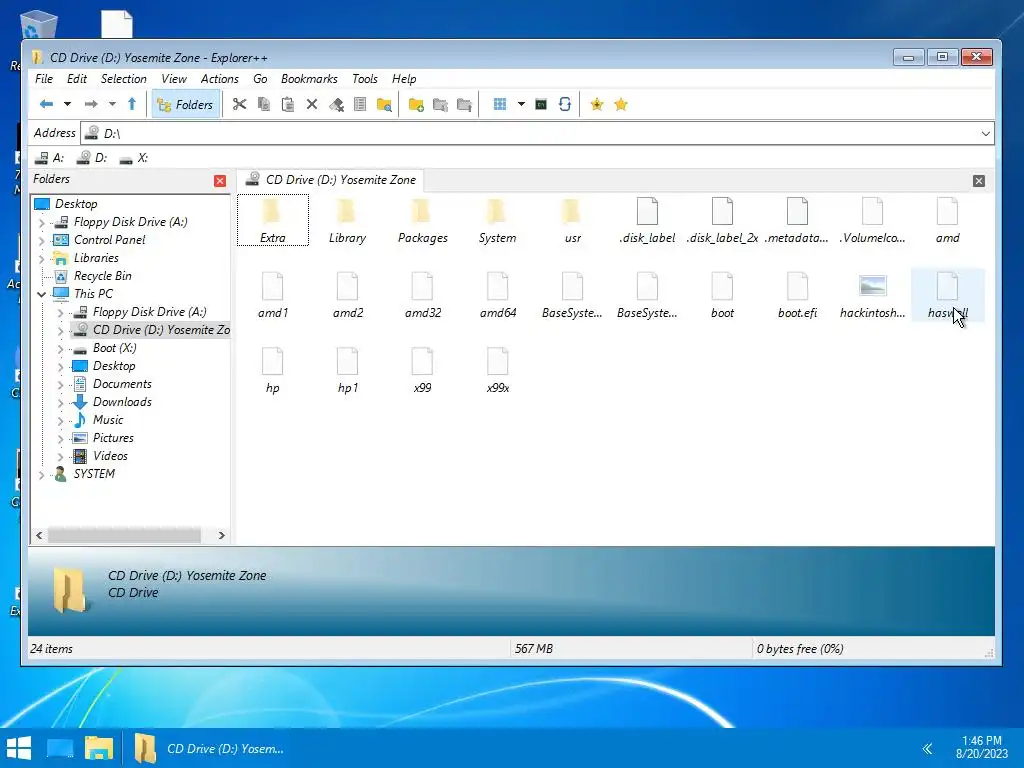1024x768 pixels.
Task: Click the Windows Start button
Action: tap(19, 748)
